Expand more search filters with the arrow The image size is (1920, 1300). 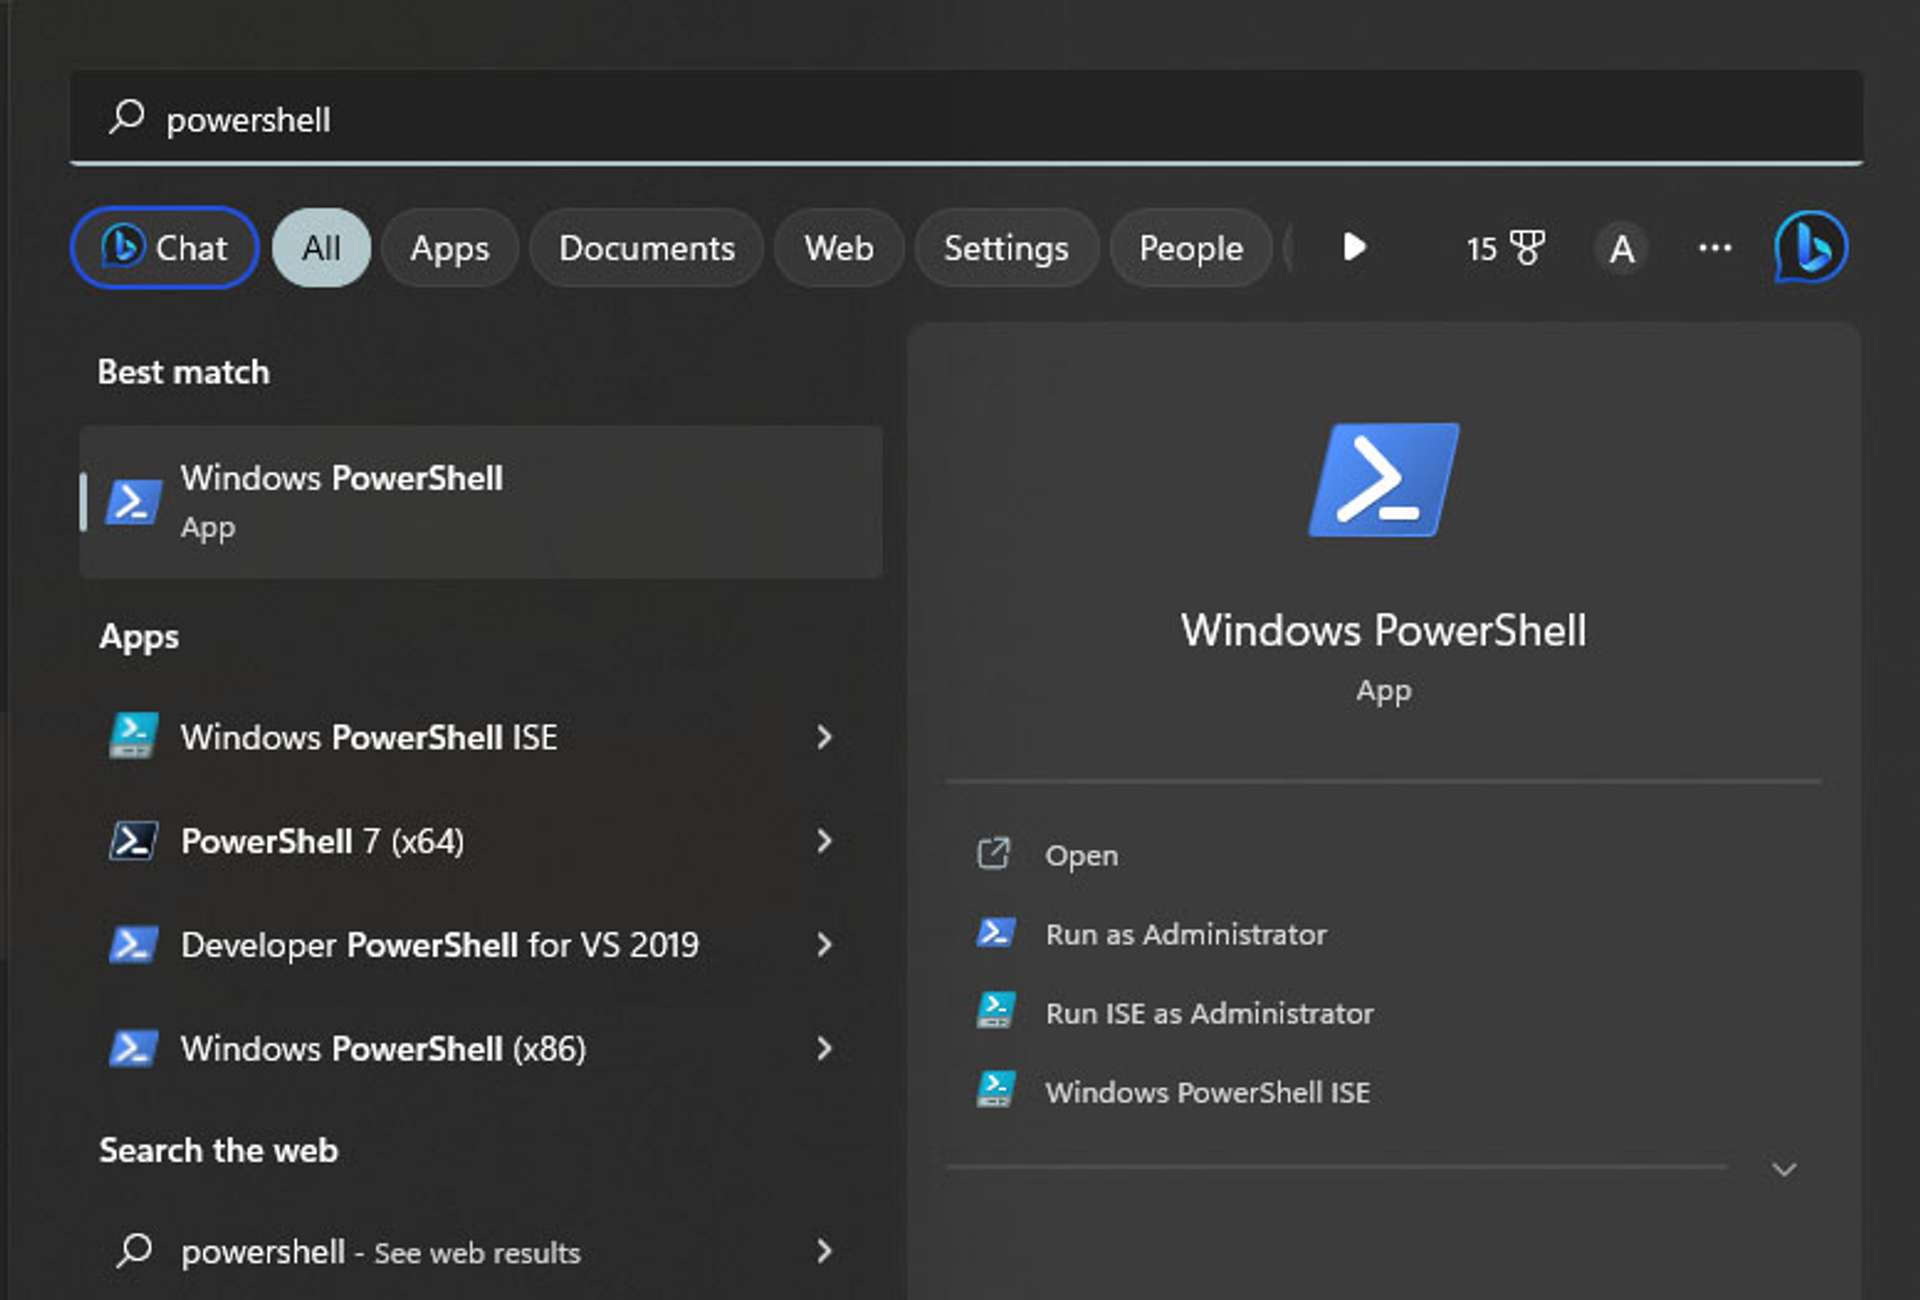(x=1355, y=248)
